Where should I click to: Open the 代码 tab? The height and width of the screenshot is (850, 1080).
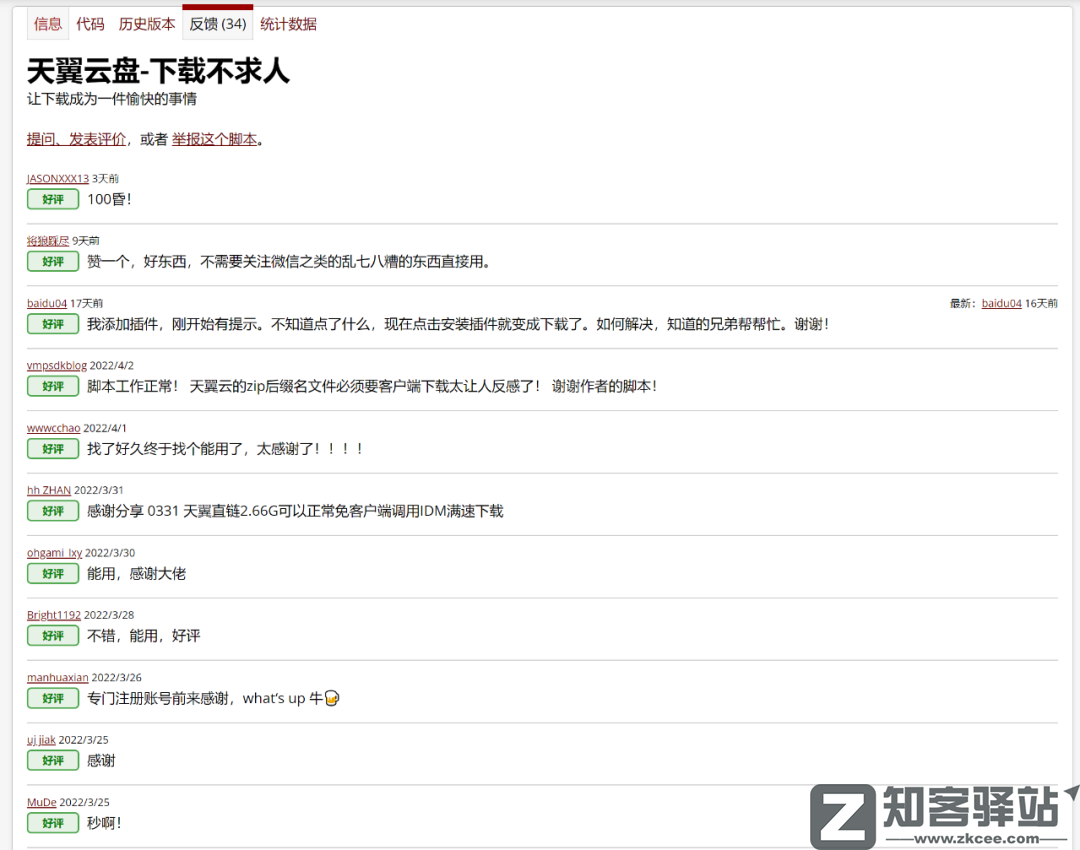point(90,23)
